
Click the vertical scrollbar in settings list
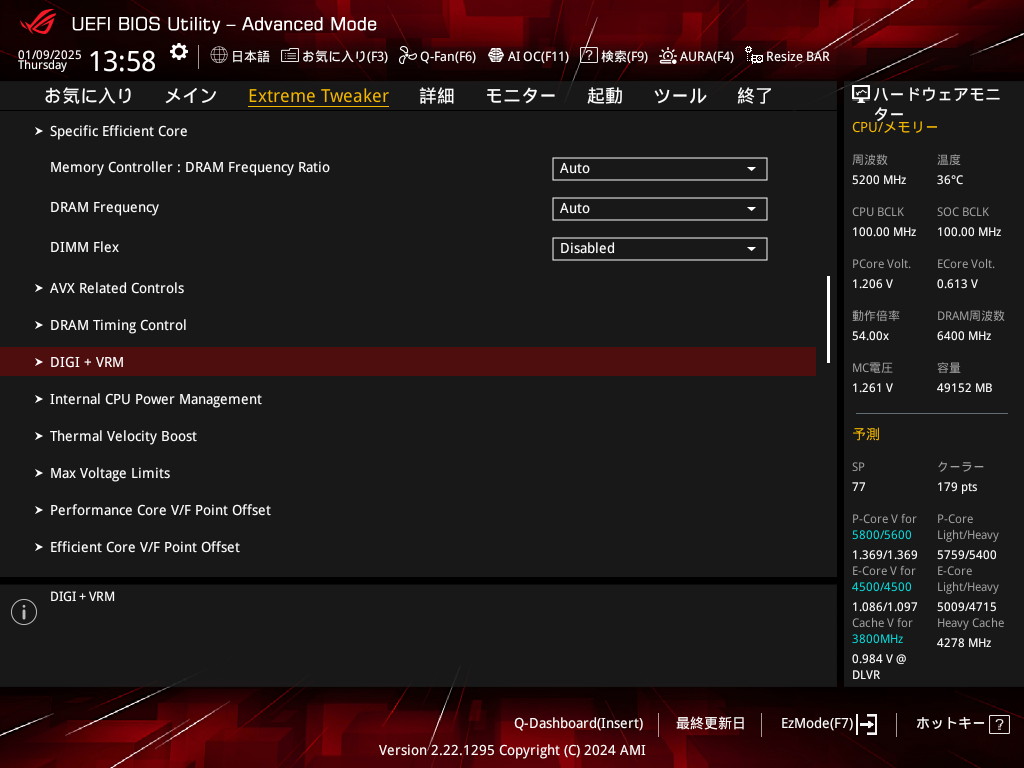click(828, 310)
